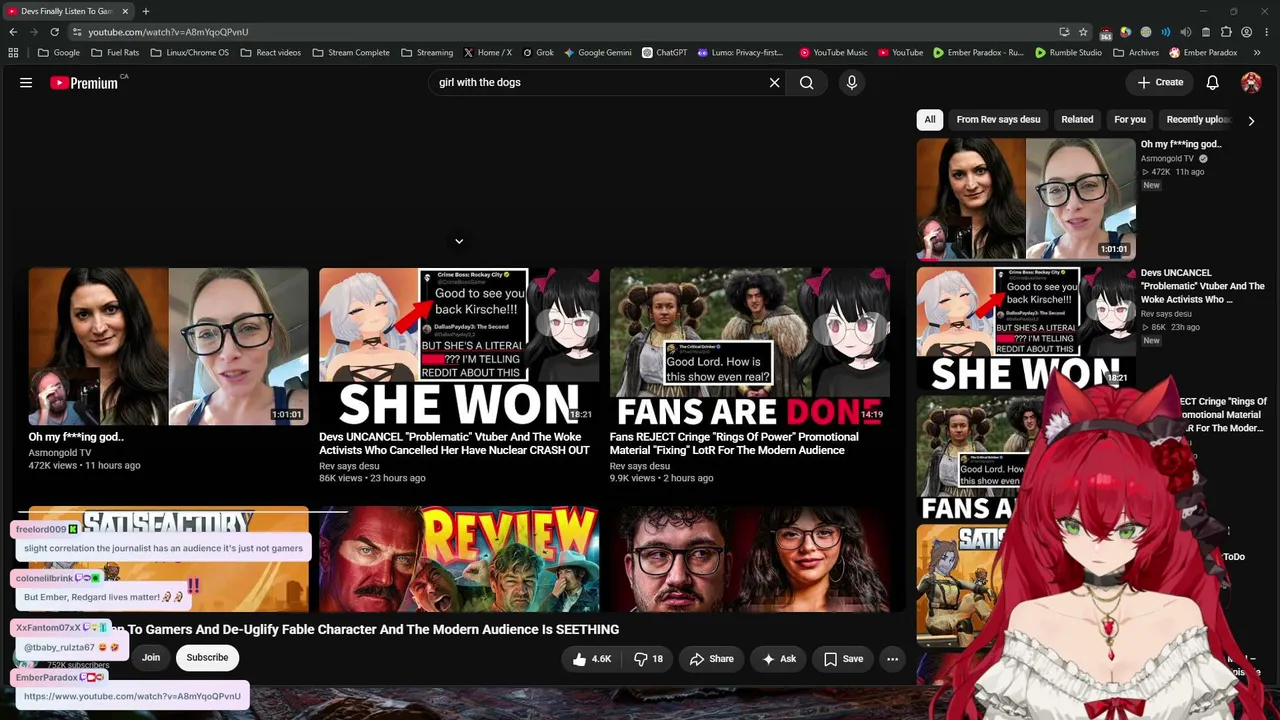Open the 'REVIEW' end-screen video thumbnail
The height and width of the screenshot is (720, 1280).
(x=459, y=558)
